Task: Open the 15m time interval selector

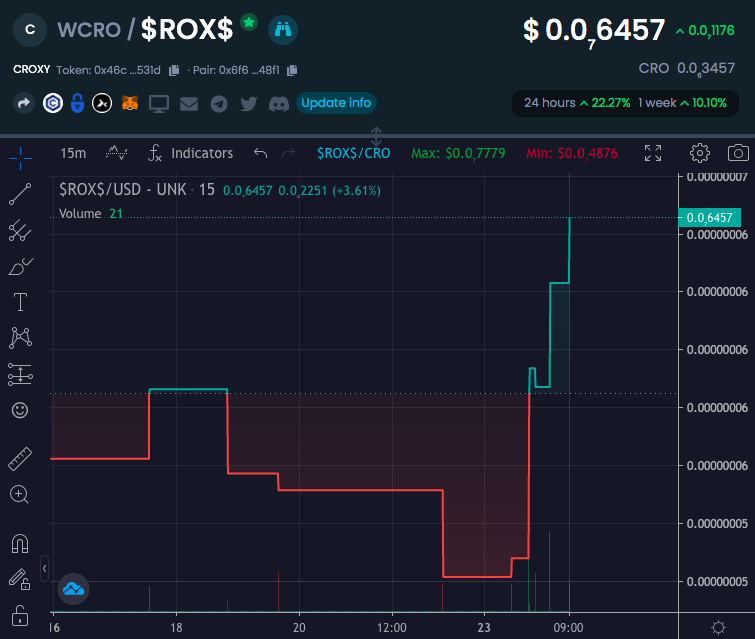Action: pos(73,153)
